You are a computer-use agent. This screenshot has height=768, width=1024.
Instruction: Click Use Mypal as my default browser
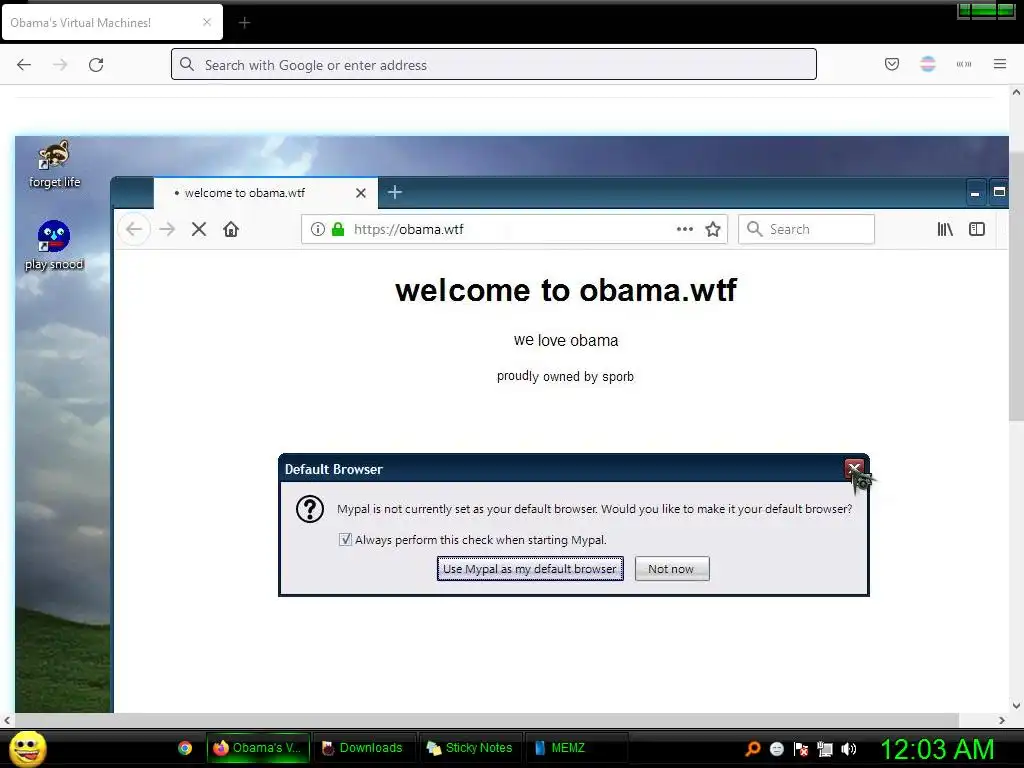(530, 569)
